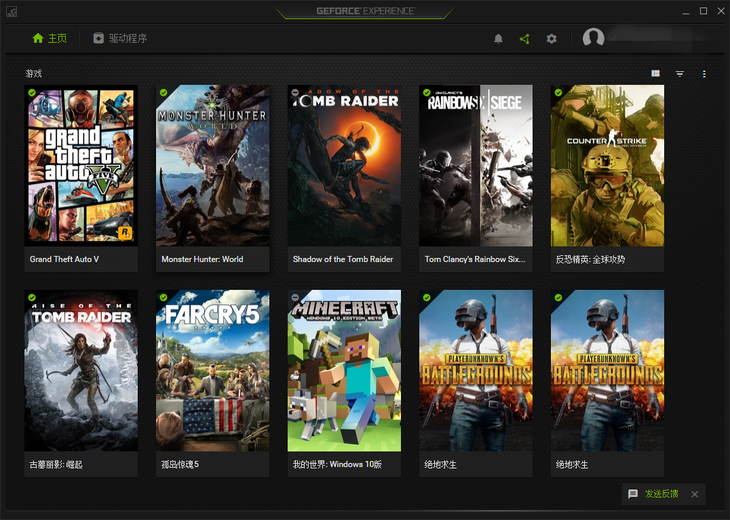The image size is (730, 520).
Task: Click optimized check badge on 孤岛惊魂5
Action: point(163,297)
